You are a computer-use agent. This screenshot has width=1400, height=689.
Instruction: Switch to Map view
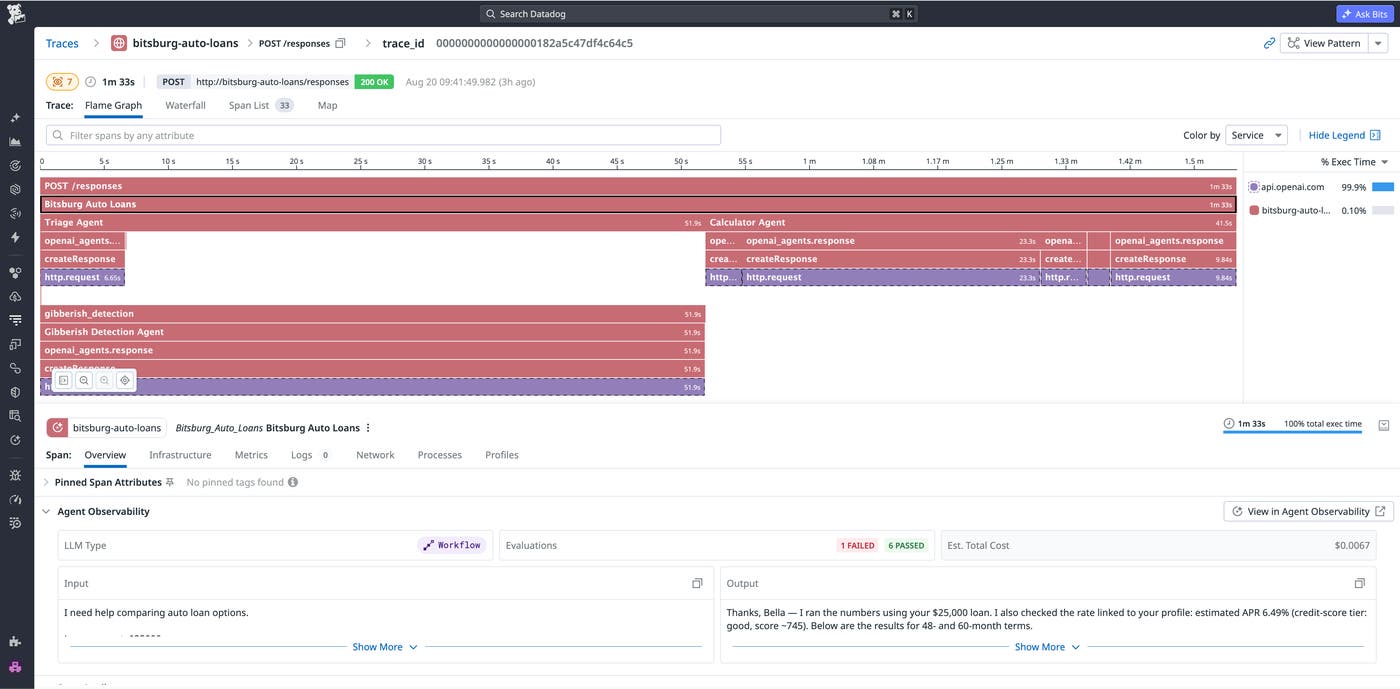pos(327,105)
